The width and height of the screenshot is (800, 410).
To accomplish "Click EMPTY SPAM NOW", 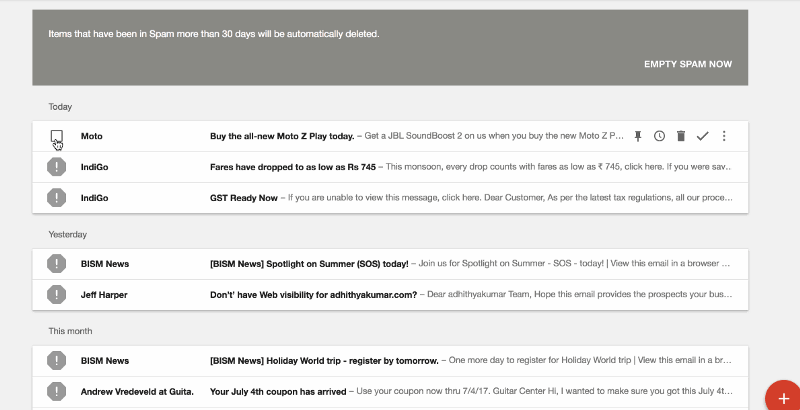I will [x=688, y=64].
